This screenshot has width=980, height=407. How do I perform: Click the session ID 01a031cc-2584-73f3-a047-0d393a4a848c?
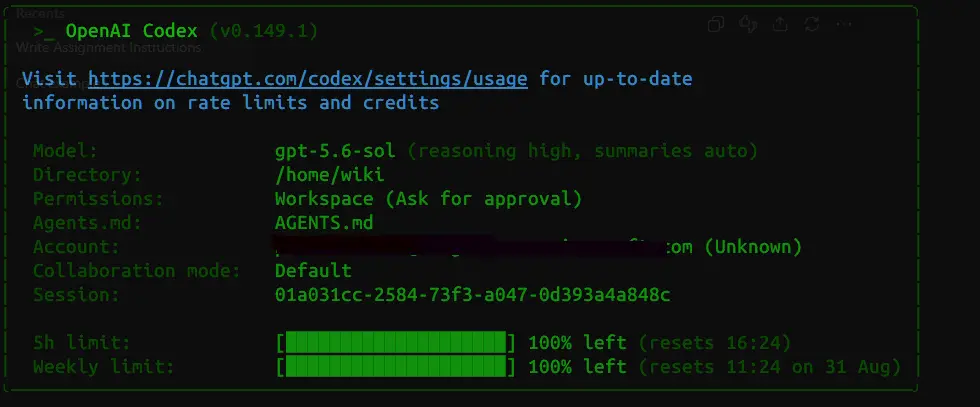[472, 295]
